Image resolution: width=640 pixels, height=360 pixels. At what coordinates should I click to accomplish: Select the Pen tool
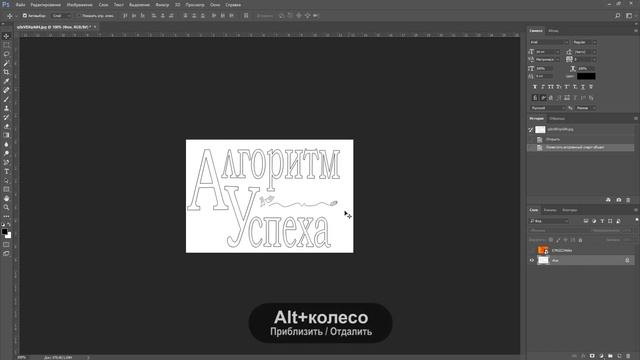point(6,162)
